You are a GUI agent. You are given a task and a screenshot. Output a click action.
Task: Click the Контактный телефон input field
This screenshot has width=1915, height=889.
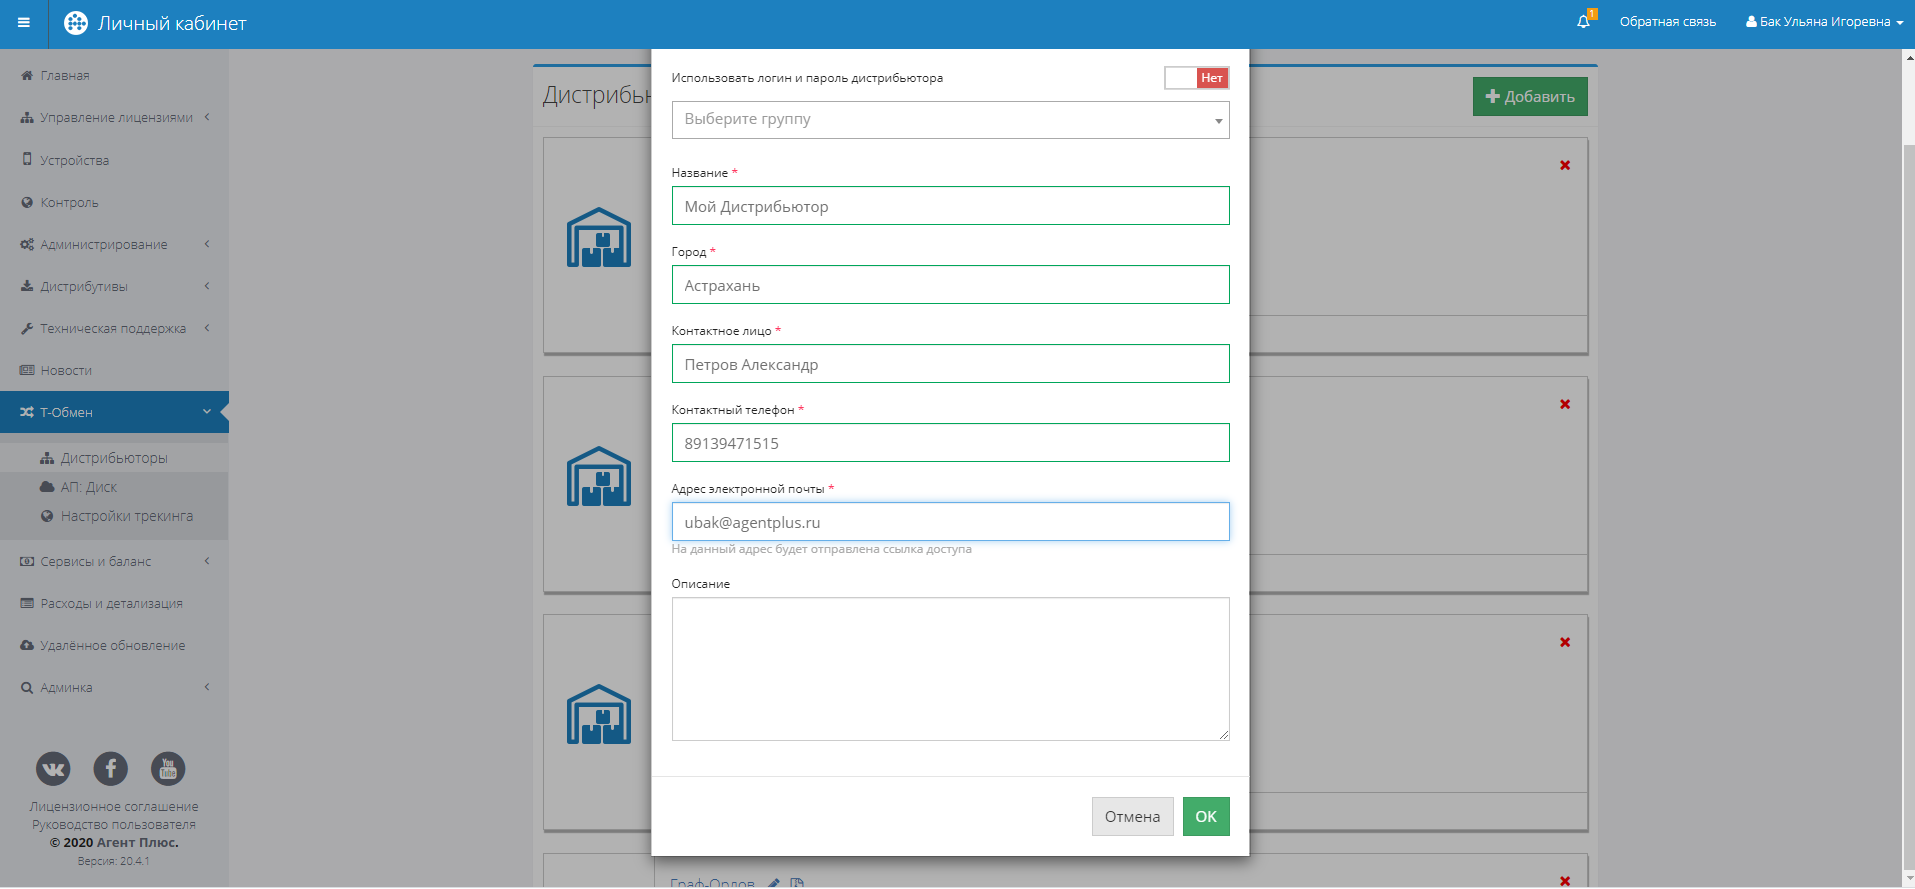coord(950,443)
